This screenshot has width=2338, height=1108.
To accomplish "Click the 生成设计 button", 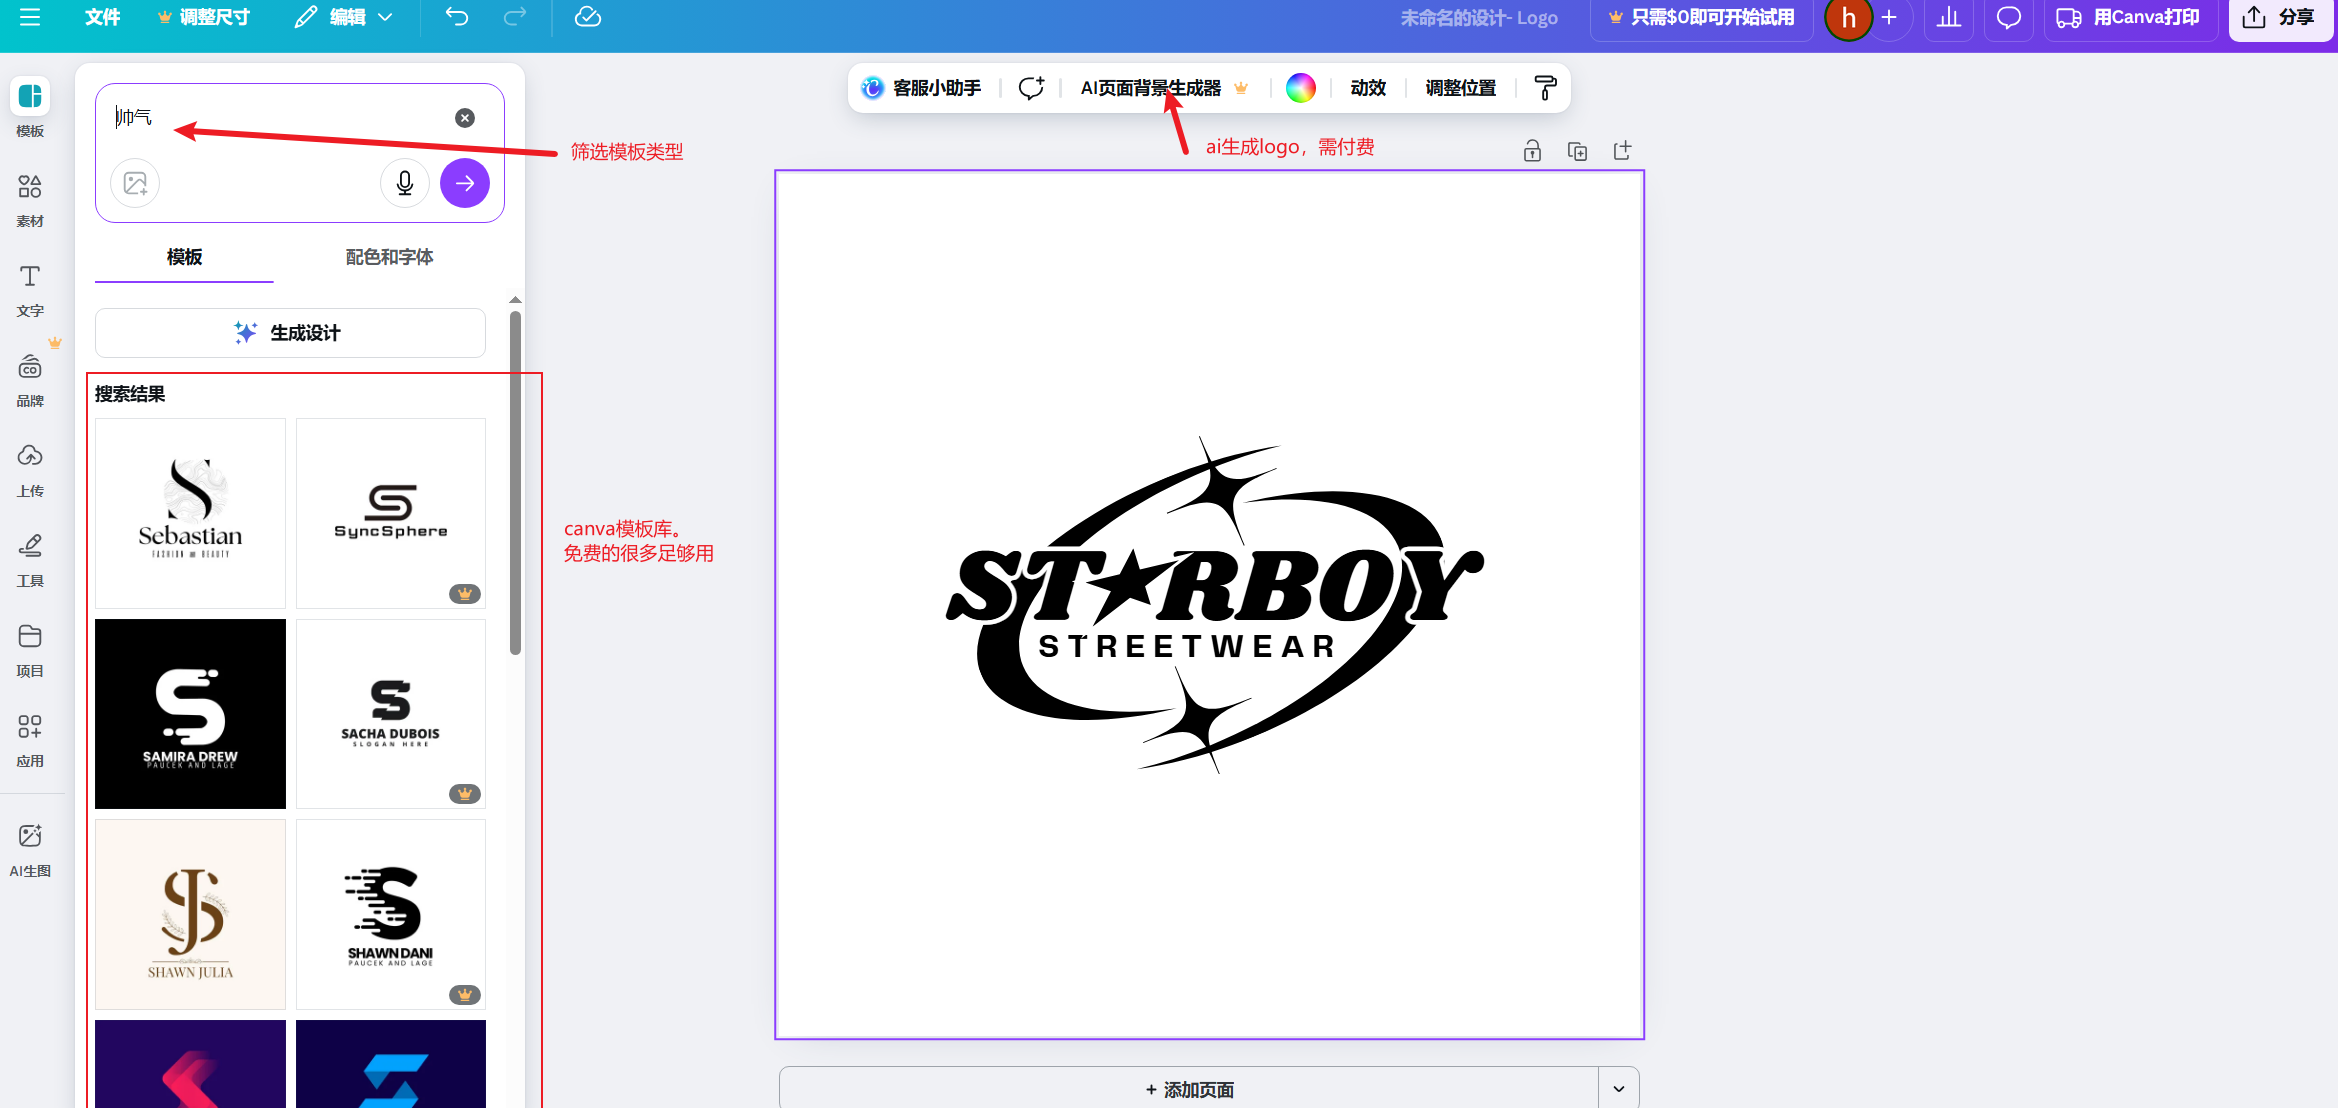I will click(290, 333).
